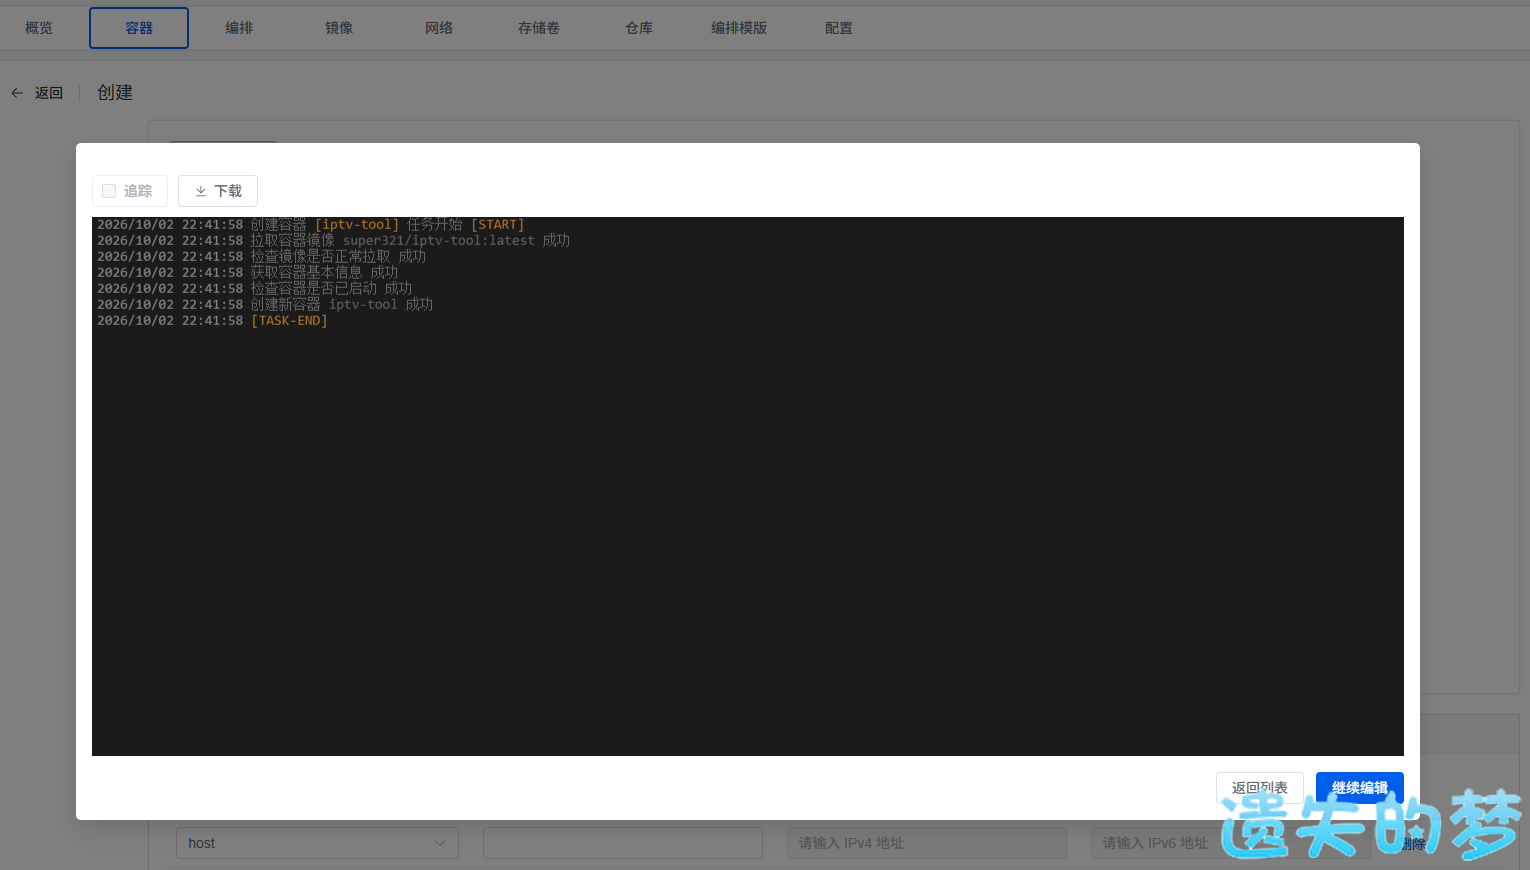Select the 拉取容器镜像 super321/iptv-tool:latest log line
The height and width of the screenshot is (870, 1530).
tap(333, 241)
